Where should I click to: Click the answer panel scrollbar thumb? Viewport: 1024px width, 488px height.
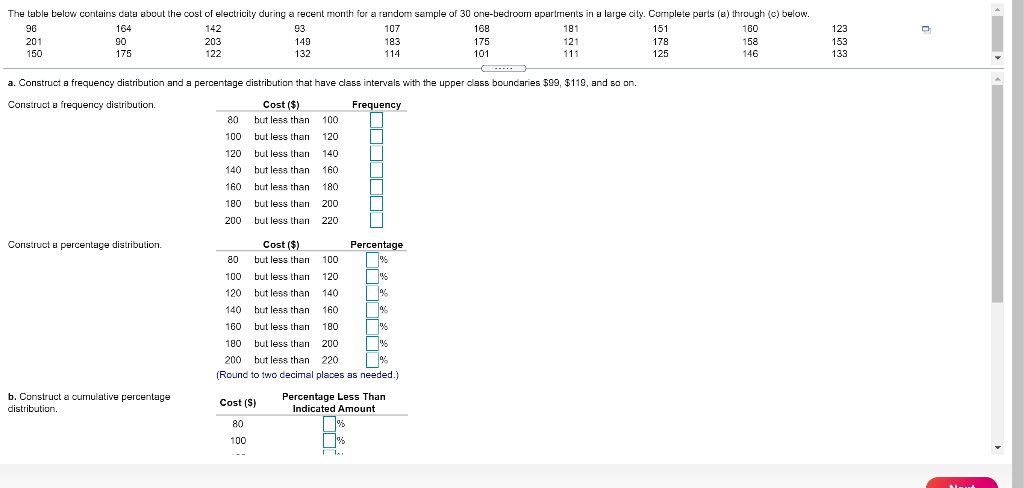pos(997,193)
